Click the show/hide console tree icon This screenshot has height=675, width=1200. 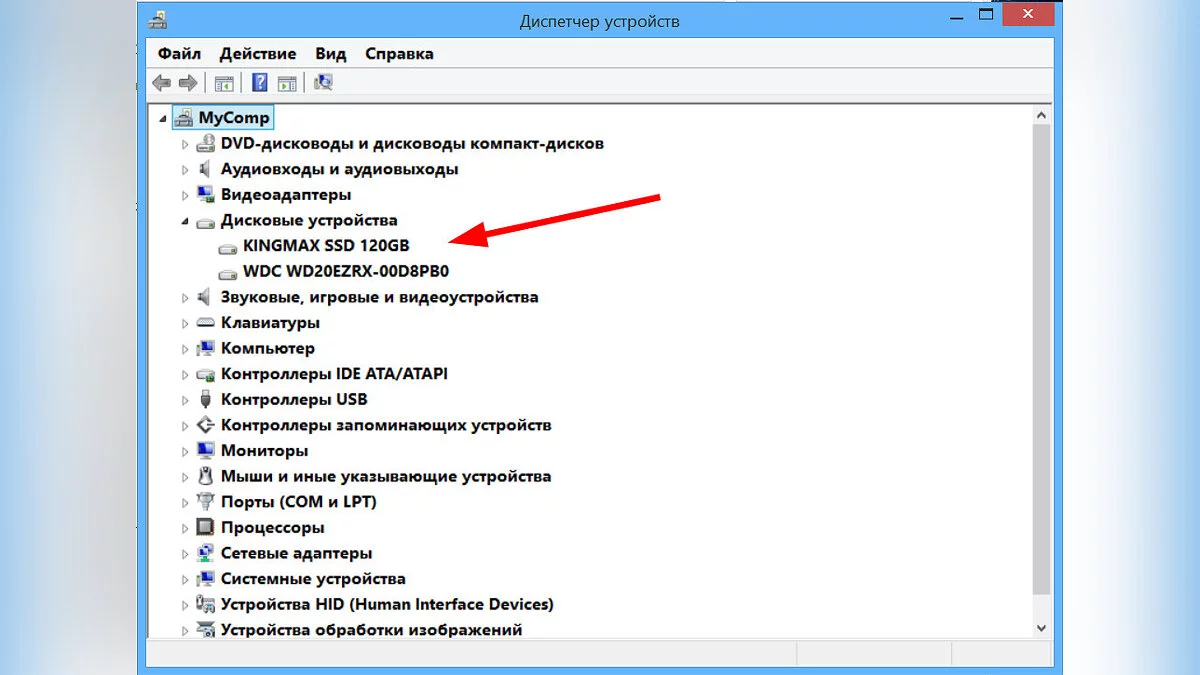224,83
